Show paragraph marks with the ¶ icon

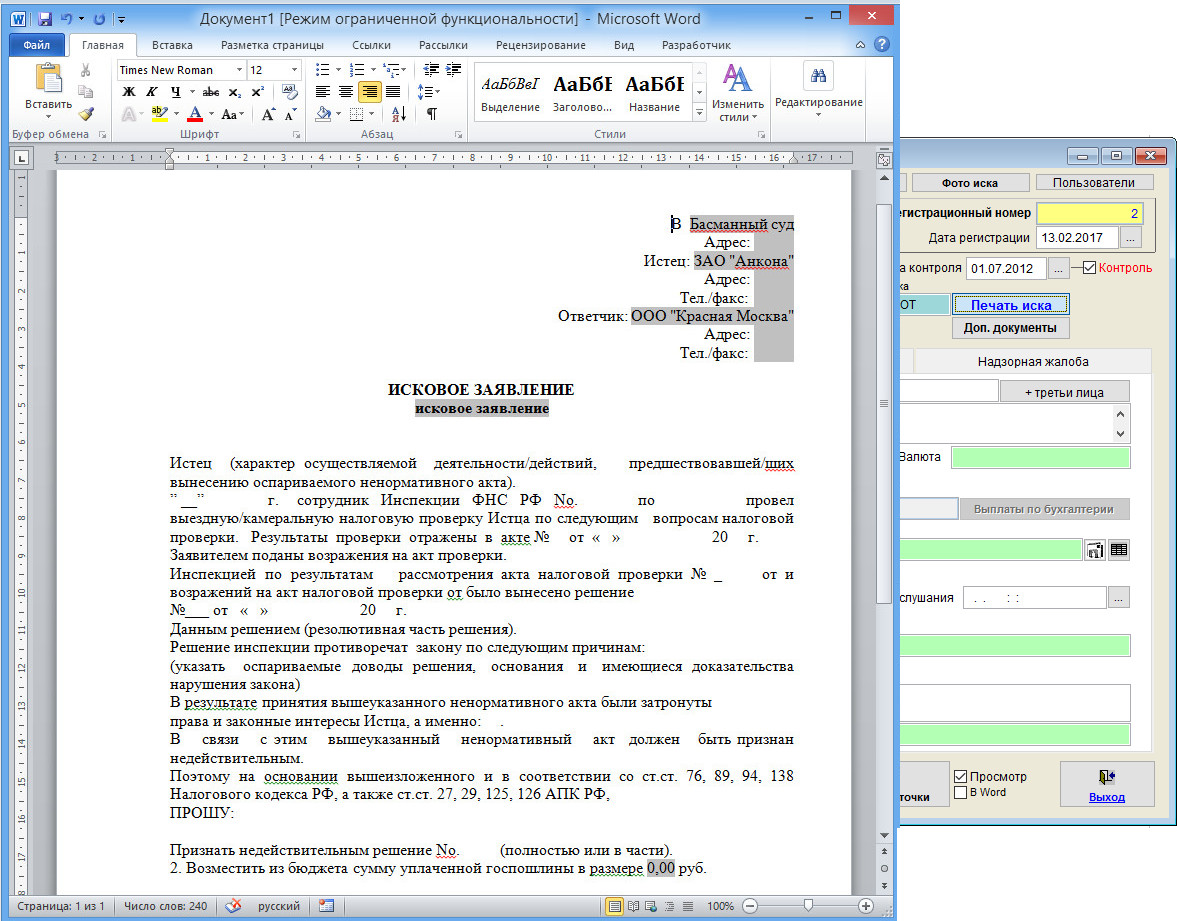(x=432, y=114)
